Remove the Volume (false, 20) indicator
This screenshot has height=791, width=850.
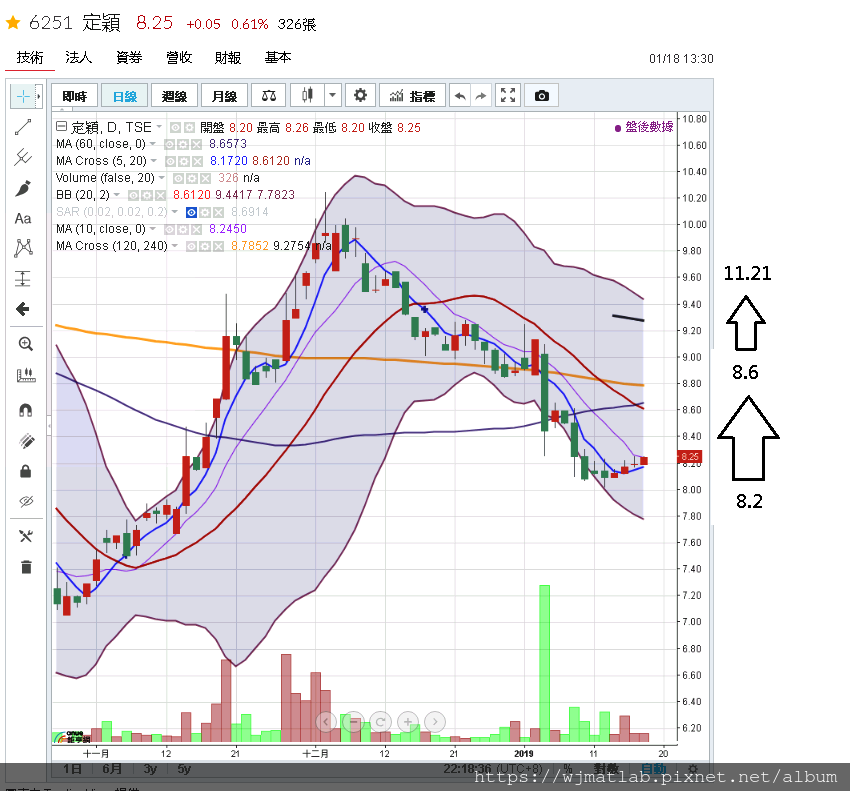tap(205, 178)
